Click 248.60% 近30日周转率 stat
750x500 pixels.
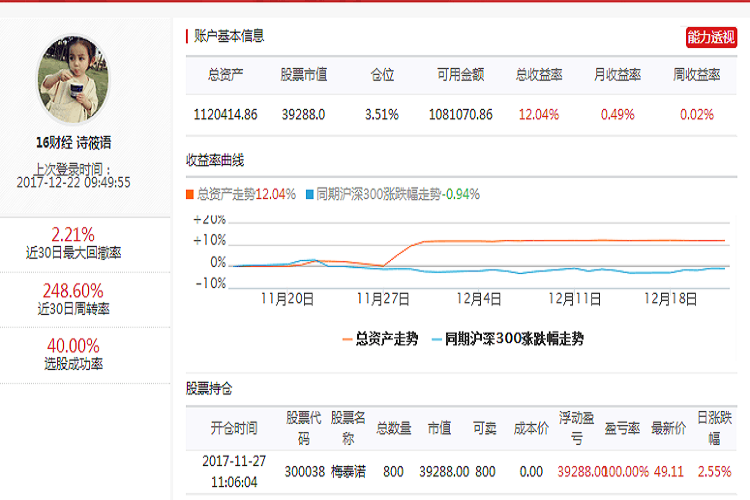coord(74,299)
